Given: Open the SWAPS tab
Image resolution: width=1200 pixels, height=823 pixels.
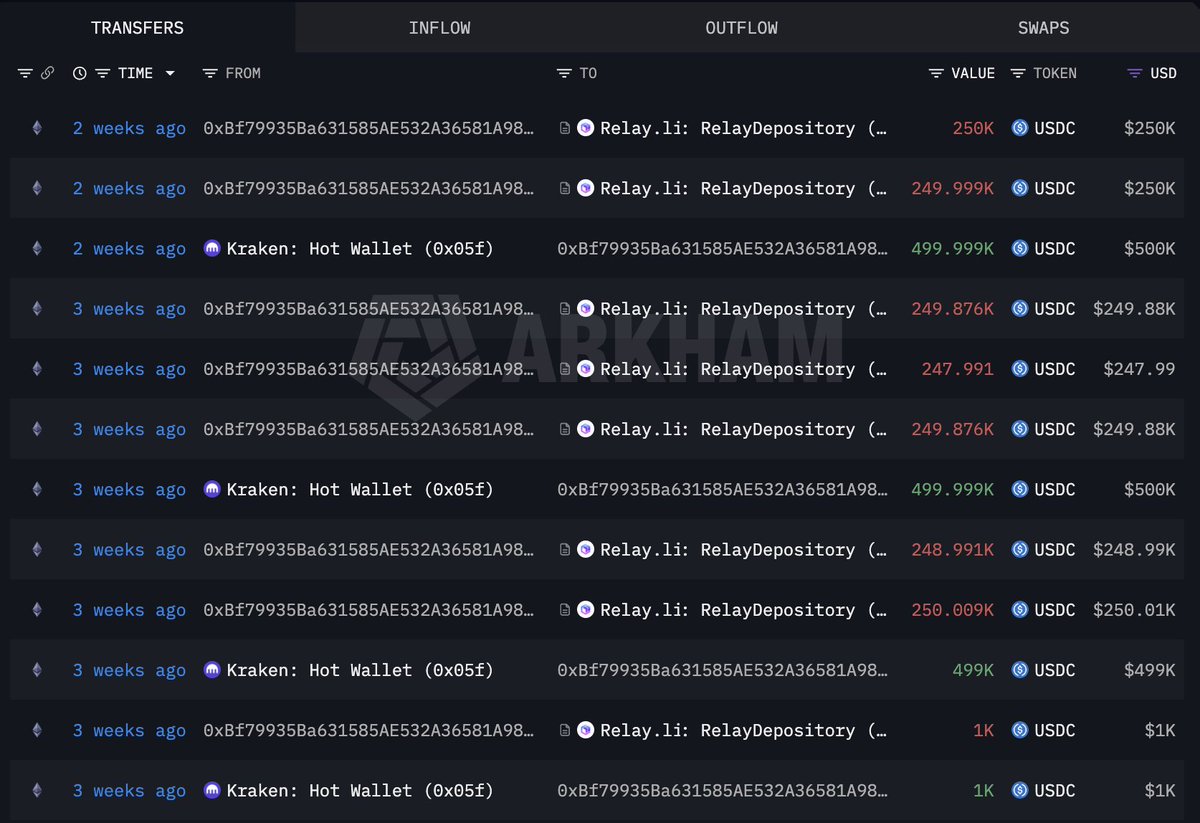Looking at the screenshot, I should point(1043,27).
